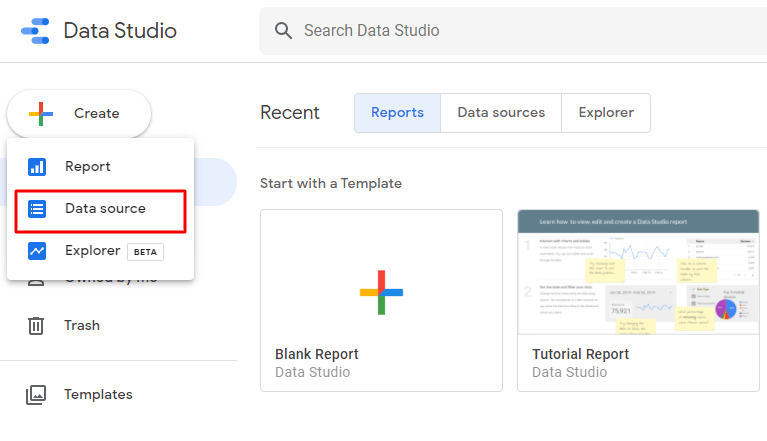Switch to the Data sources tab
Viewport: 767px width, 441px height.
pos(501,113)
